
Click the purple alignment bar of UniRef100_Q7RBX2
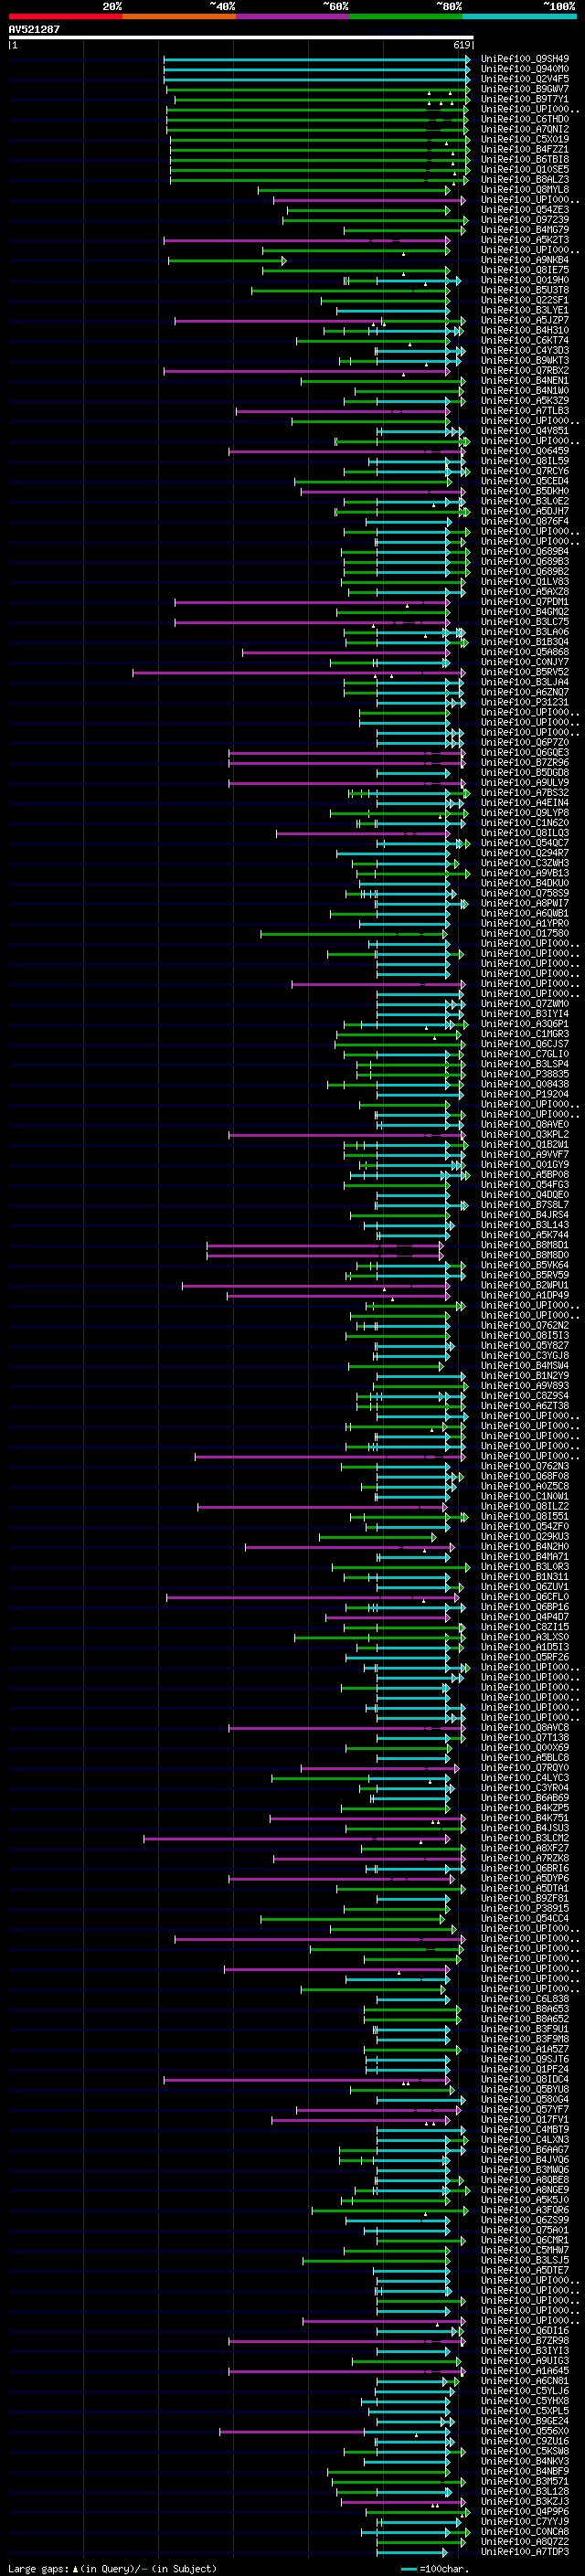click(x=307, y=371)
